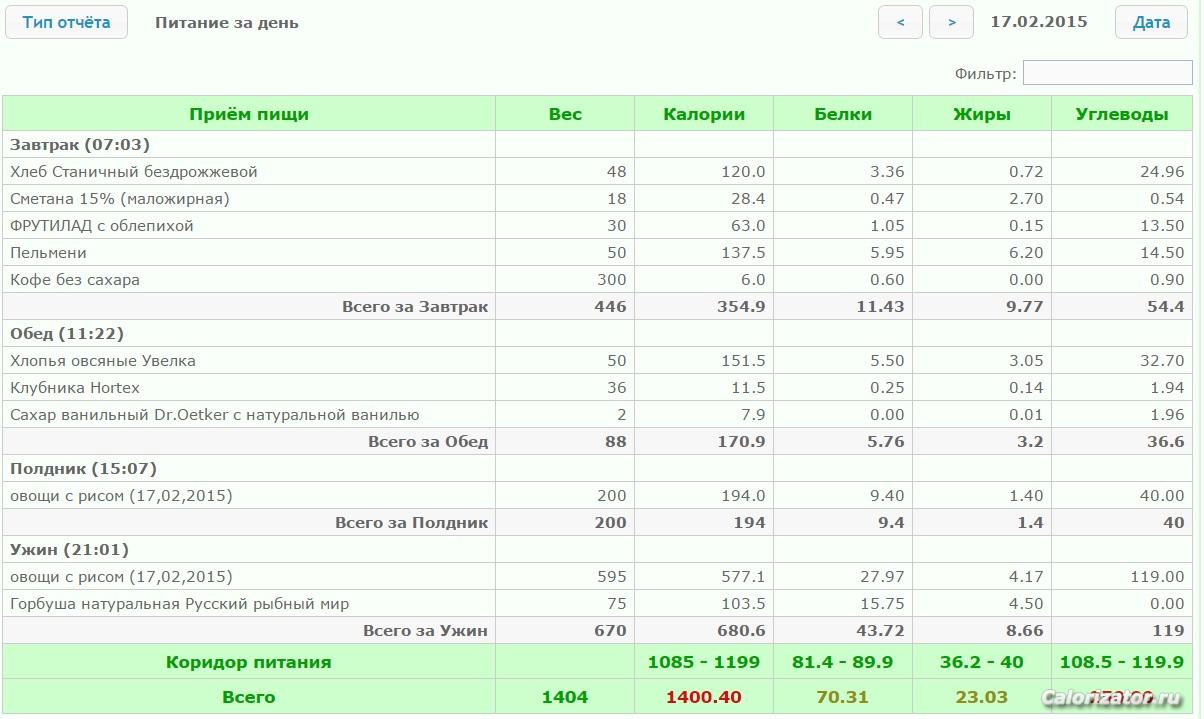
Task: Open the Тип отчёта report type button
Action: pyautogui.click(x=66, y=22)
